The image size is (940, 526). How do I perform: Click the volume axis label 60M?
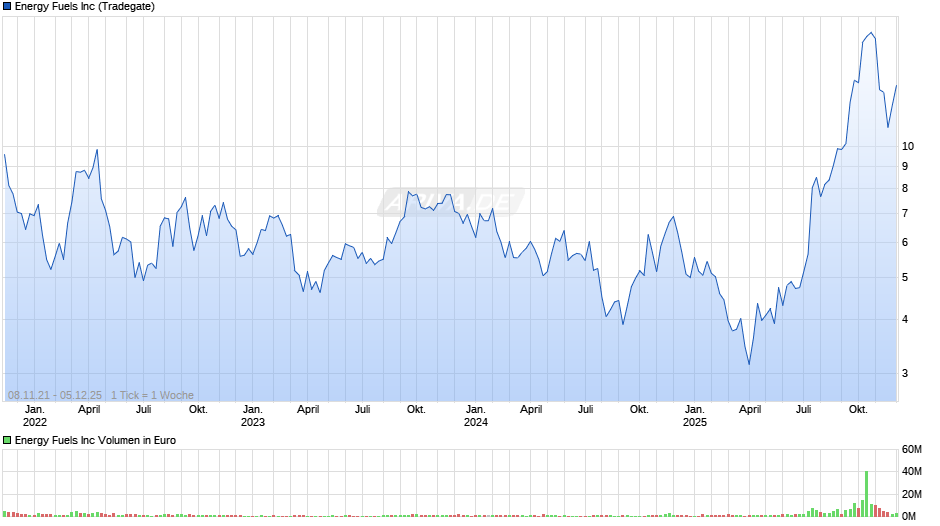click(911, 450)
